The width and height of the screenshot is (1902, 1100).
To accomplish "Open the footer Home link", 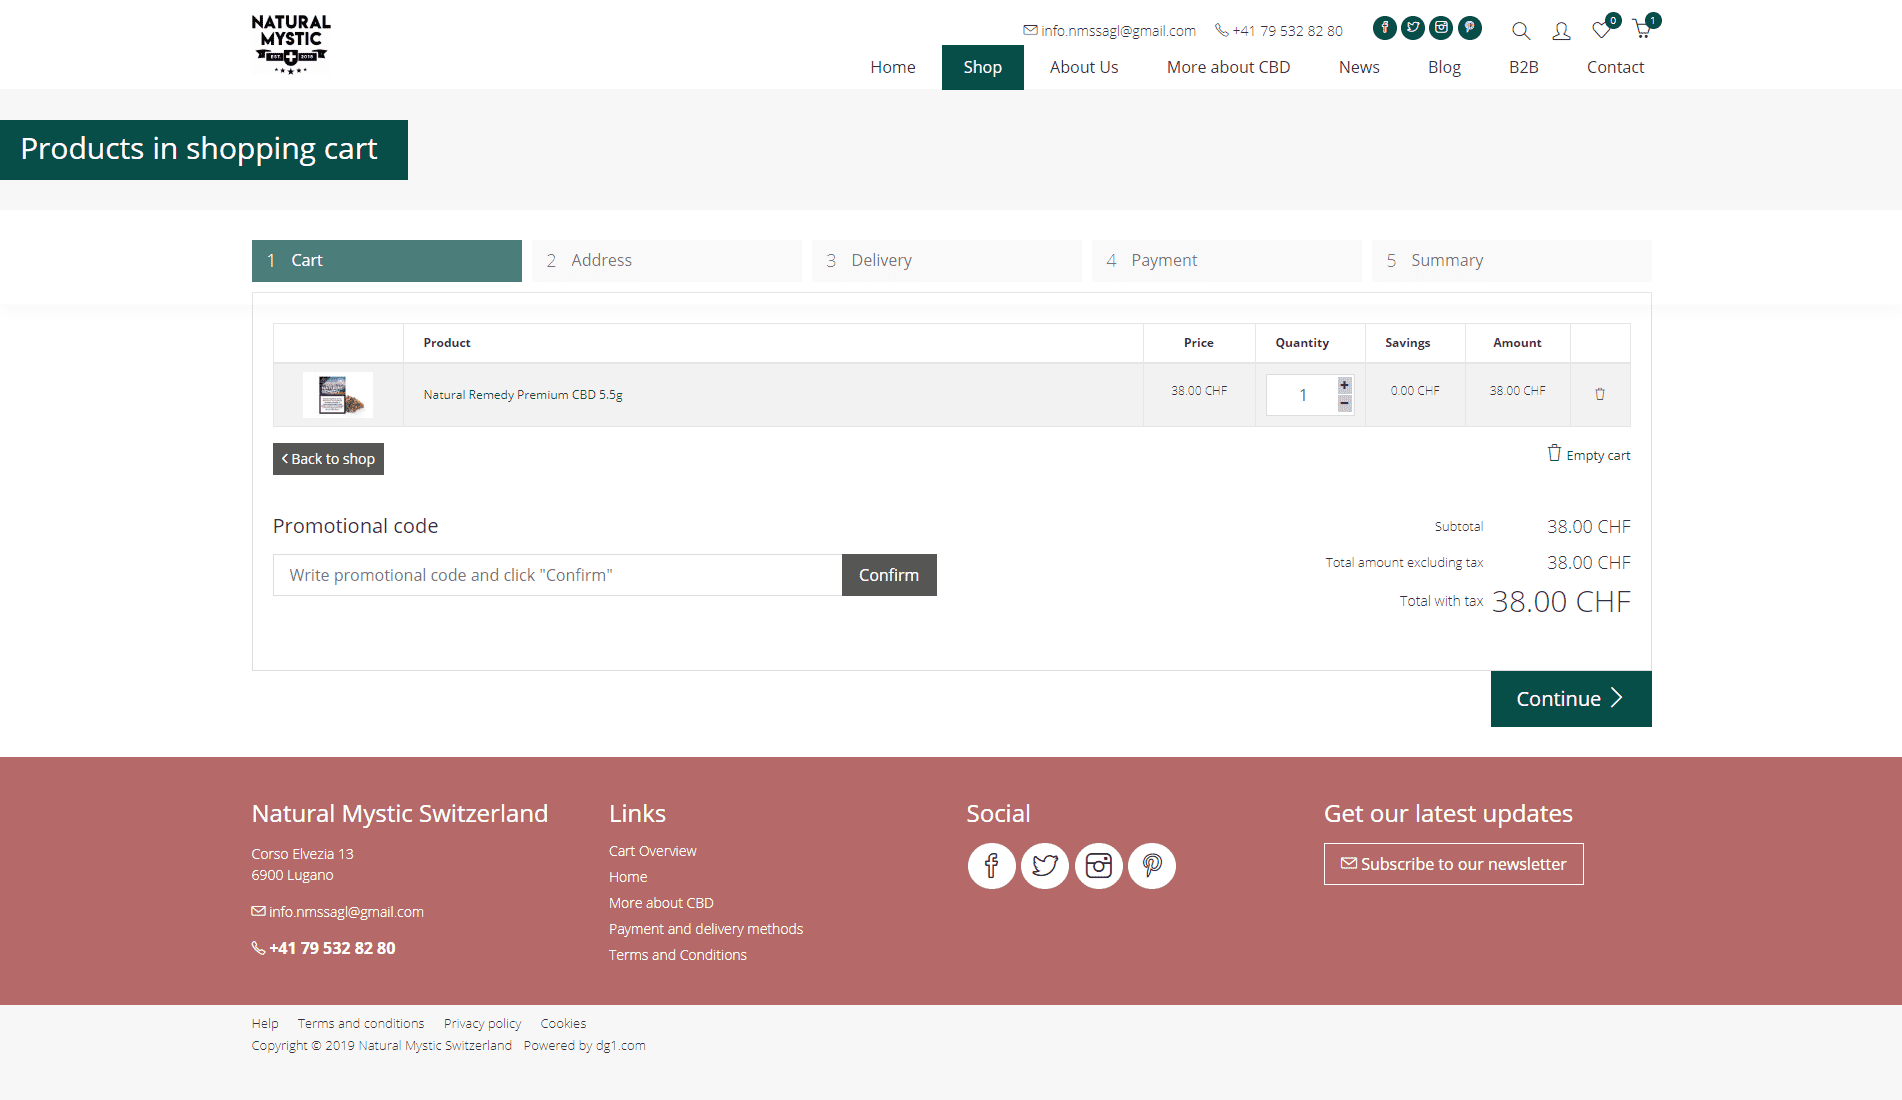I will (628, 877).
